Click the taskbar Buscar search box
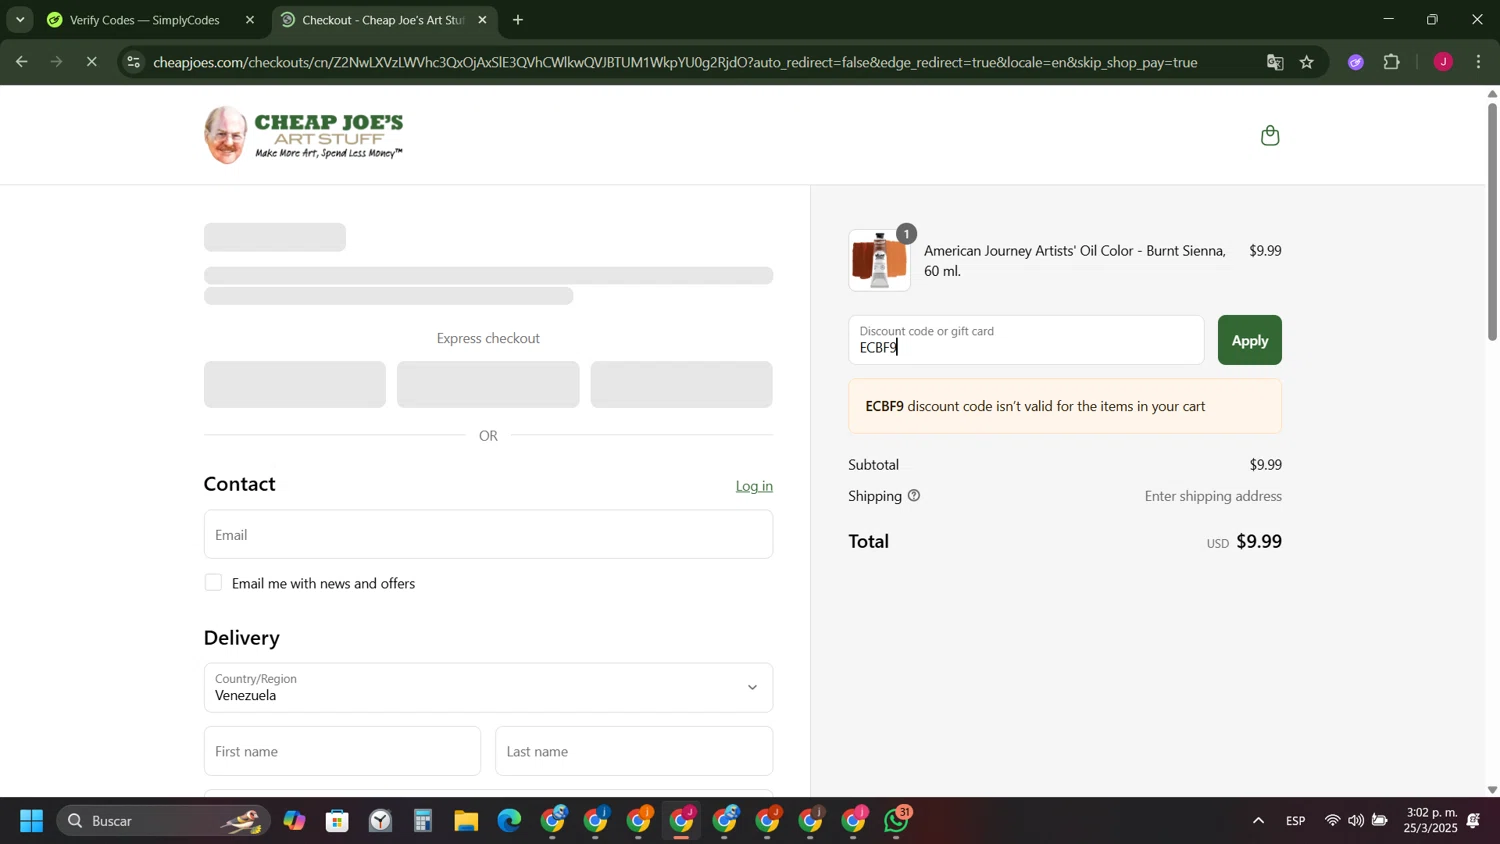This screenshot has height=844, width=1500. [163, 821]
